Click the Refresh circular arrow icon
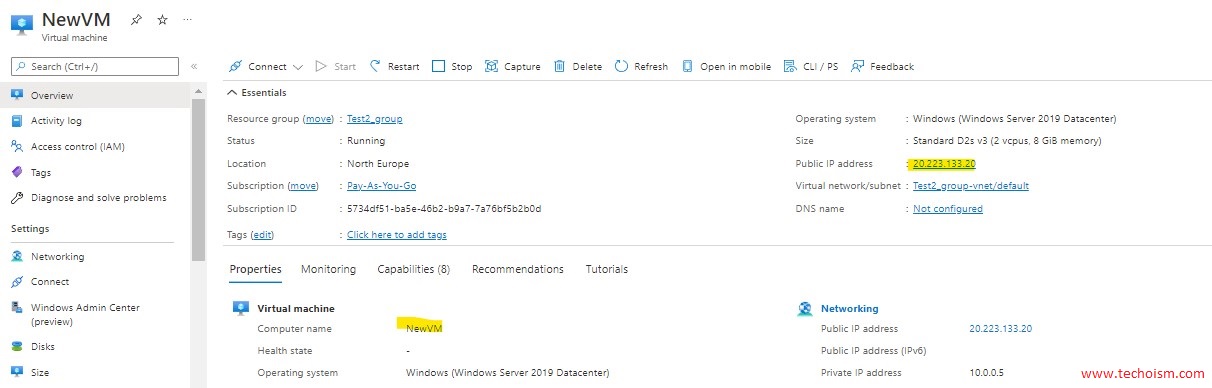Image resolution: width=1212 pixels, height=388 pixels. pyautogui.click(x=622, y=66)
